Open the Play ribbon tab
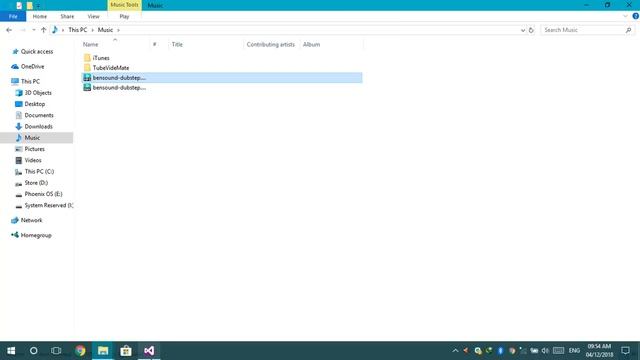Viewport: 640px width, 360px height. 124,16
